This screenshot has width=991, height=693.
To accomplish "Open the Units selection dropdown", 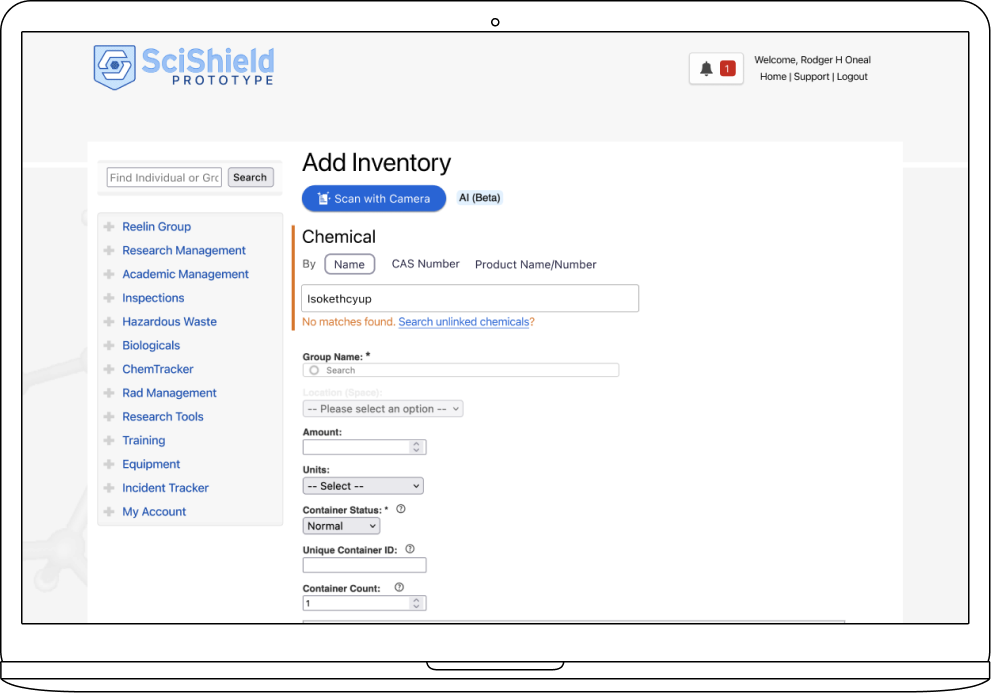I will click(x=362, y=485).
